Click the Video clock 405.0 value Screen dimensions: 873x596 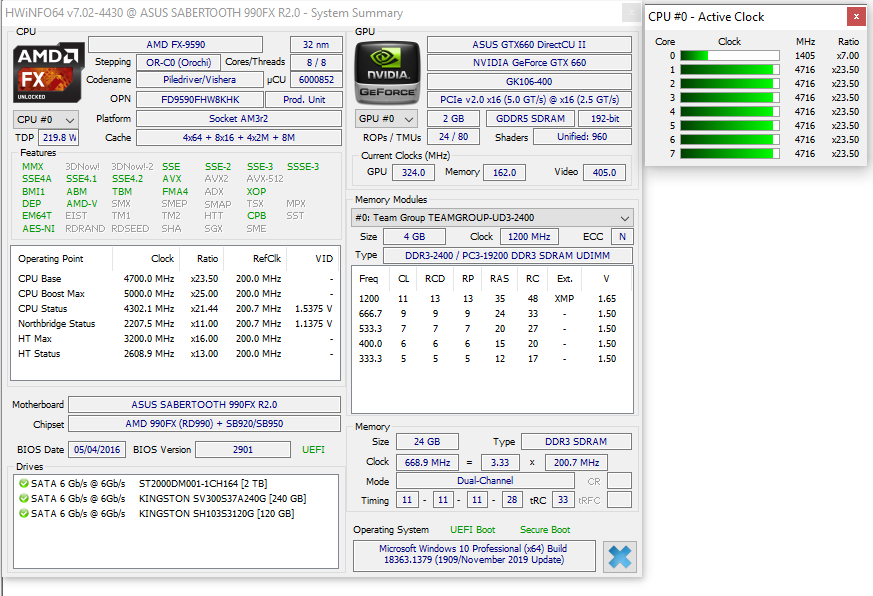point(604,173)
